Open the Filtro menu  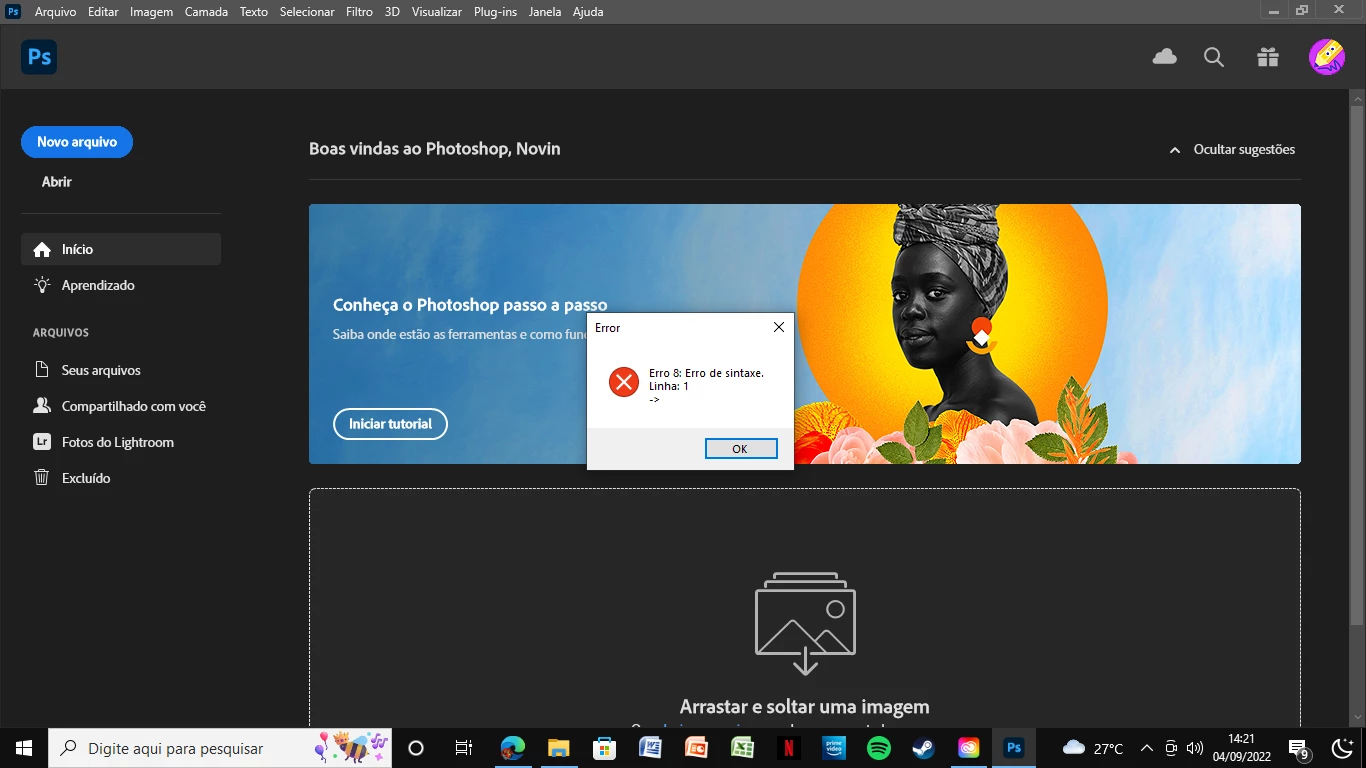[359, 12]
